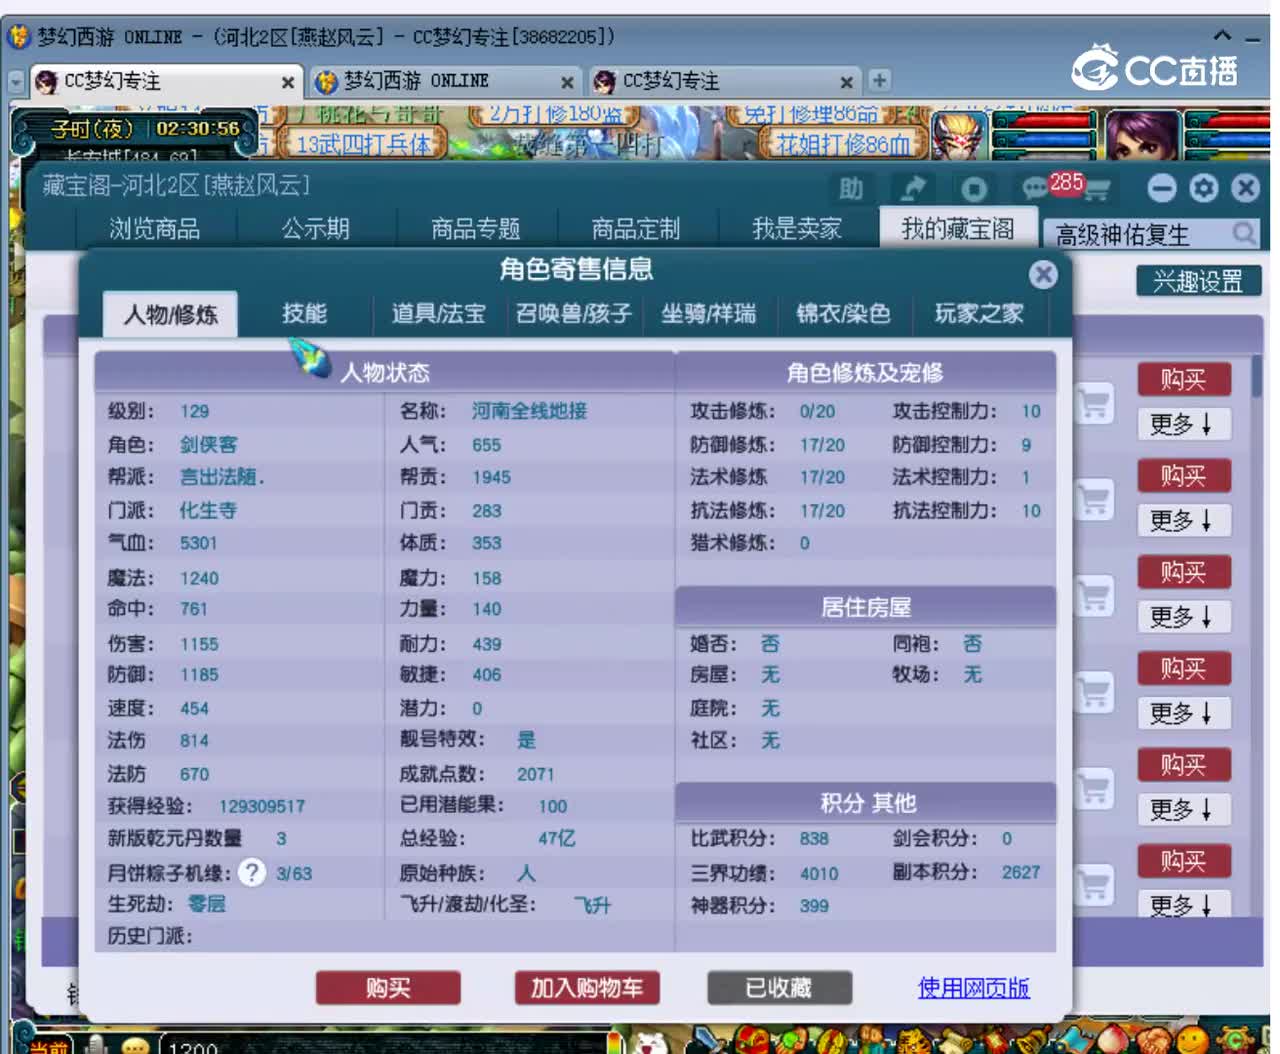Click the grey 已收藏 button

click(779, 988)
